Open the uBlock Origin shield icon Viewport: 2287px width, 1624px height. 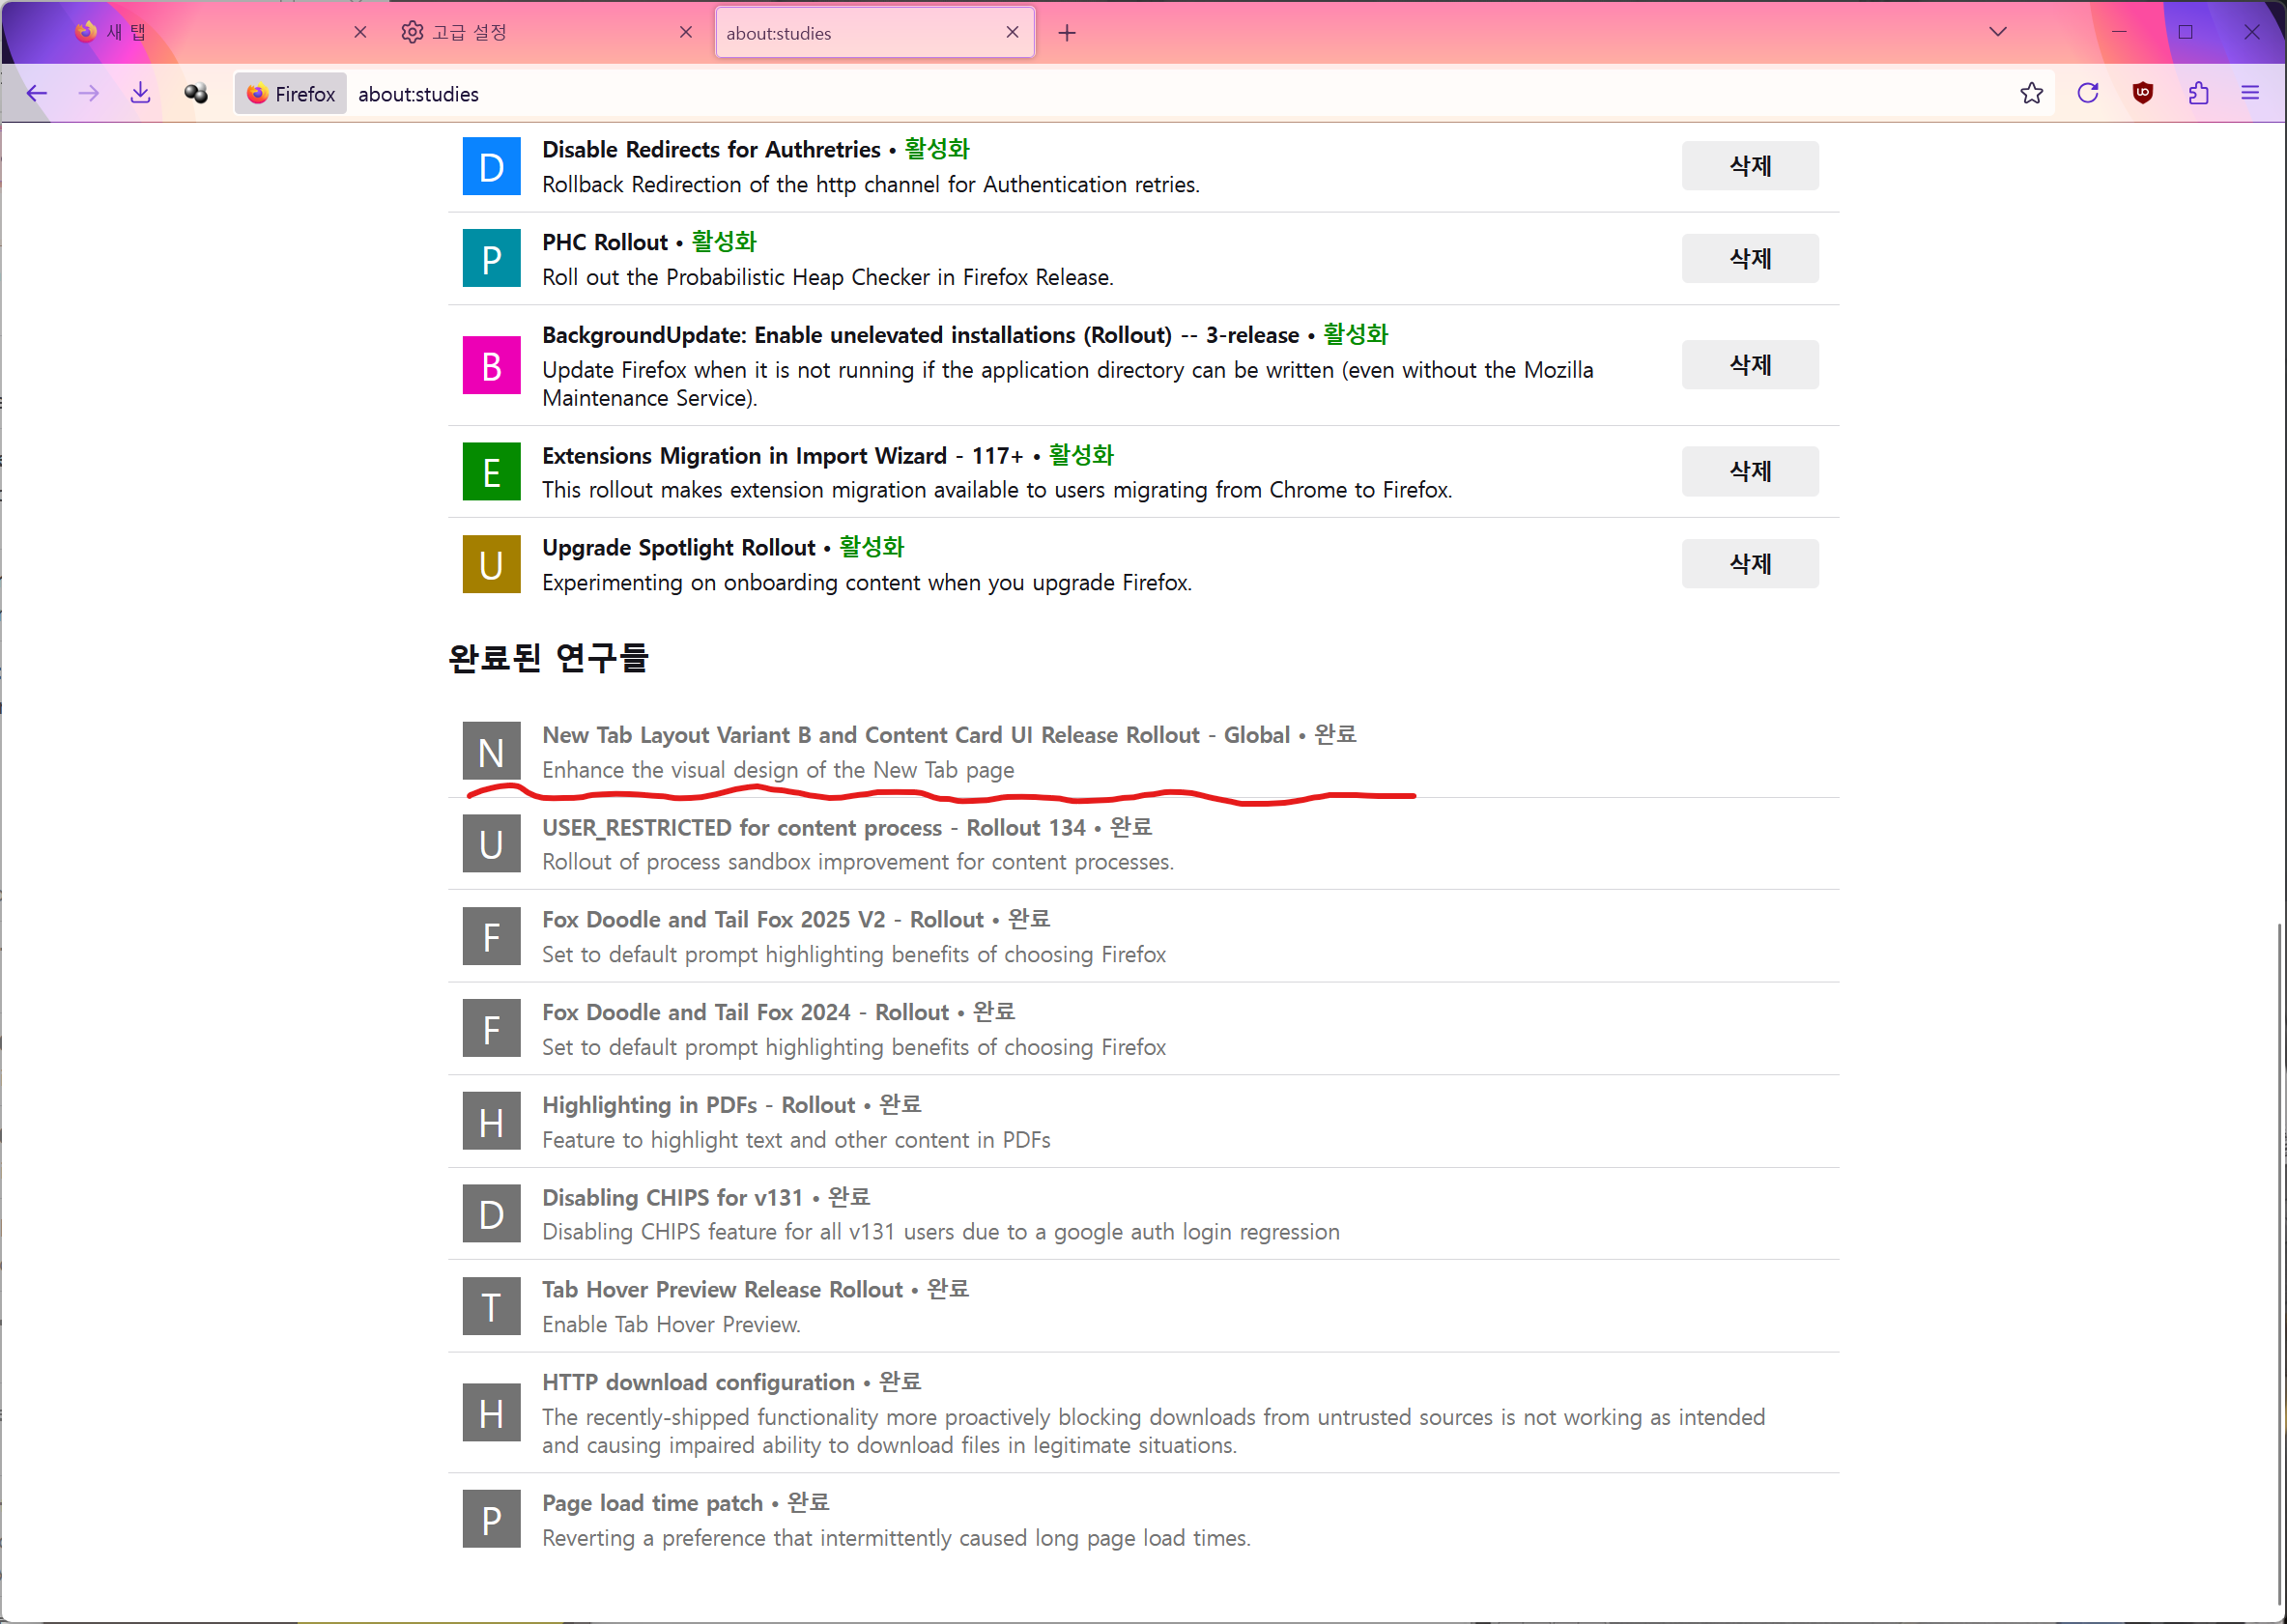pos(2142,94)
